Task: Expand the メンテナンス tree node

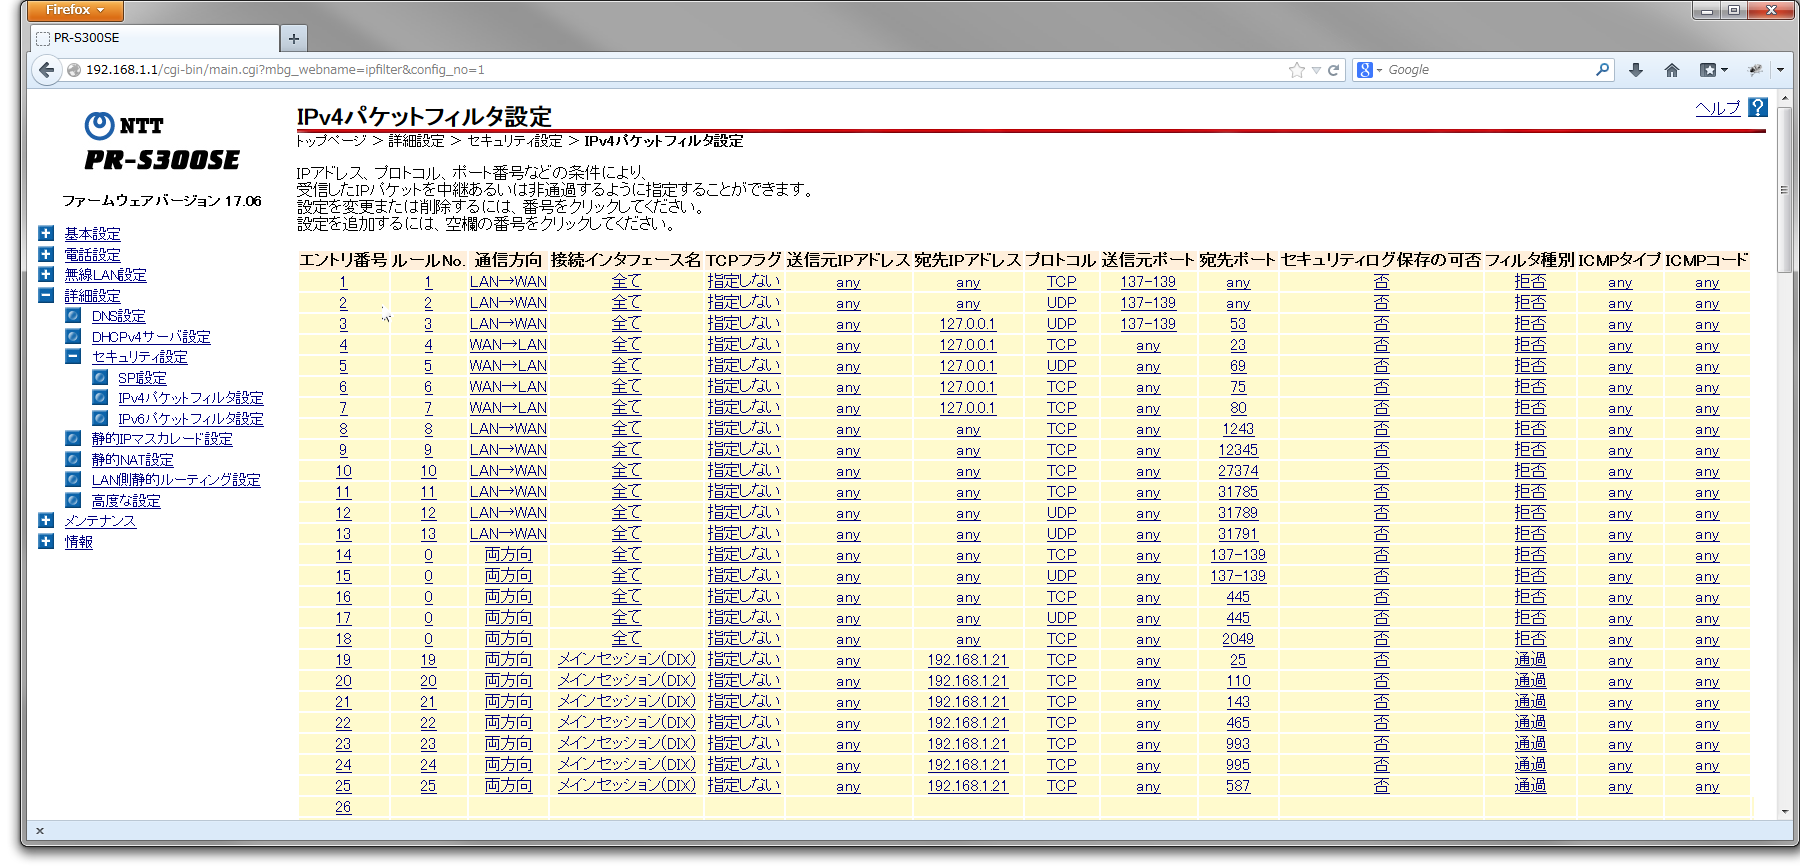Action: [x=46, y=521]
